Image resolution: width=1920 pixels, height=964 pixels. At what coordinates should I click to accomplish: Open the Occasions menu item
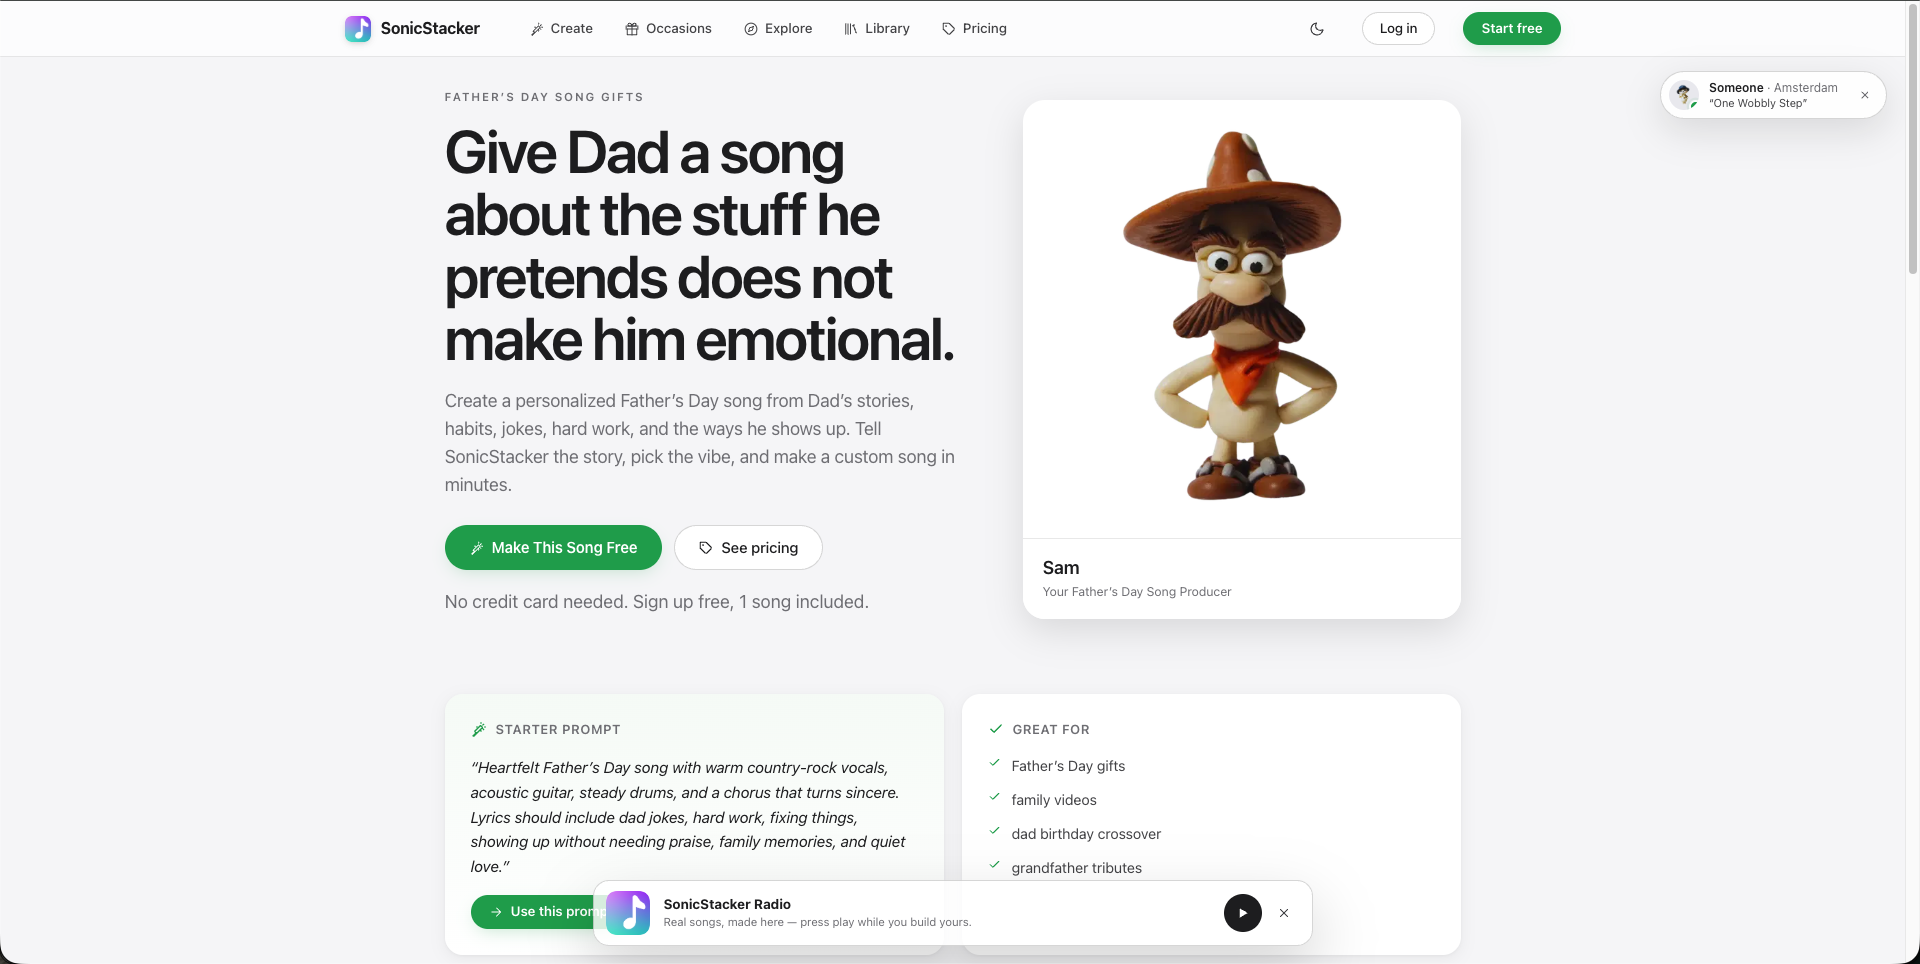(x=669, y=28)
